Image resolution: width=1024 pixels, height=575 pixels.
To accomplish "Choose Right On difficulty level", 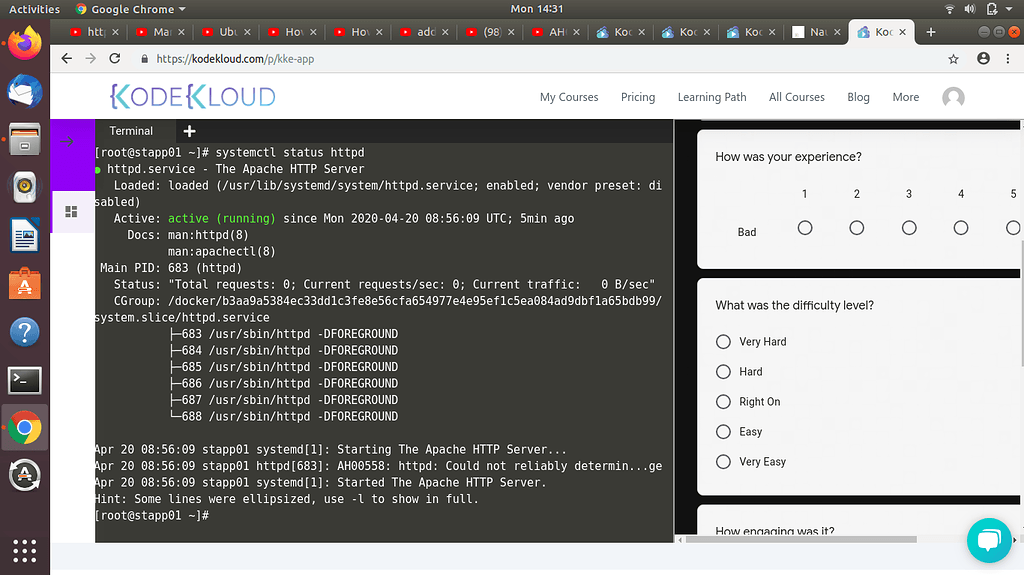I will [x=723, y=402].
